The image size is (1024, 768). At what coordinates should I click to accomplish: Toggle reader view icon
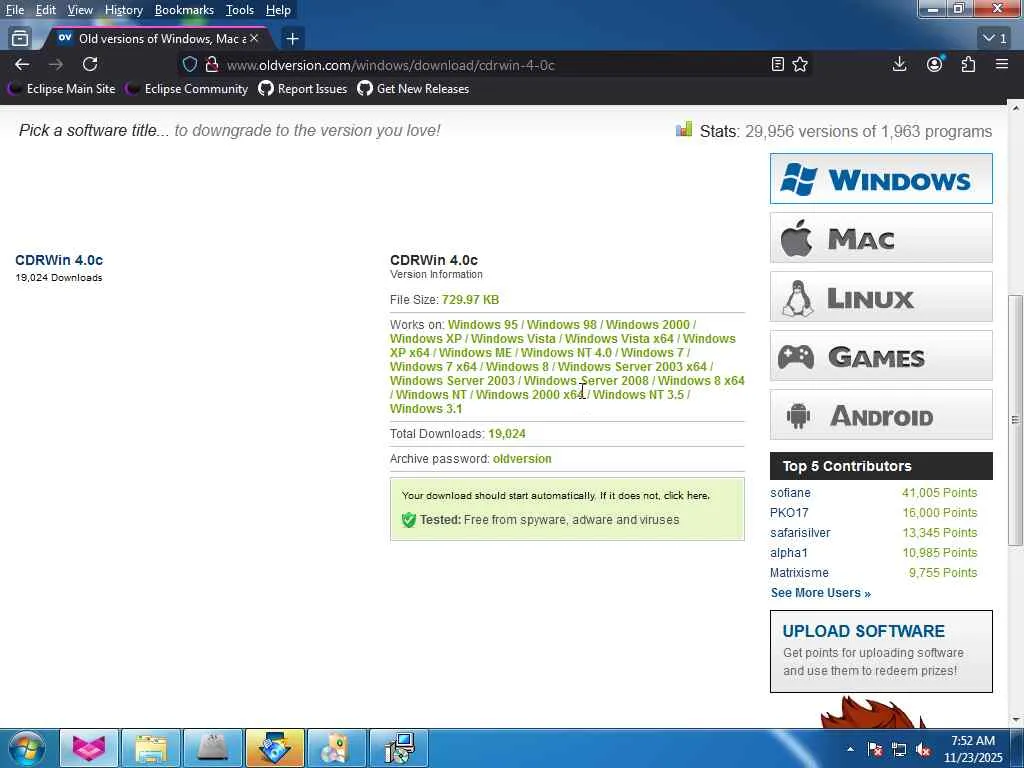[x=777, y=64]
